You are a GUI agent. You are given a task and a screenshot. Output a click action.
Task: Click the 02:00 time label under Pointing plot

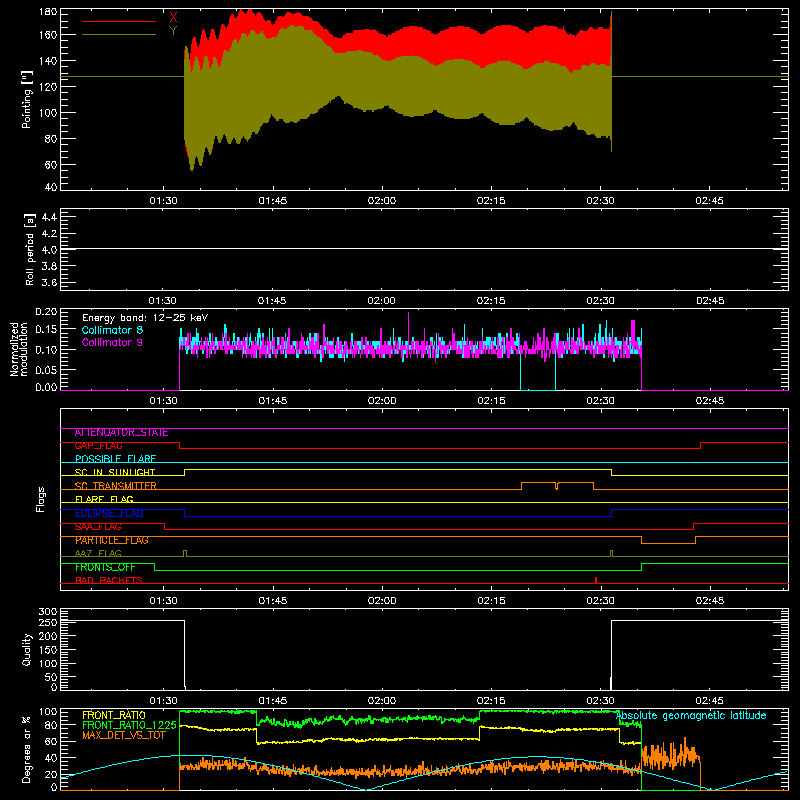tap(382, 201)
